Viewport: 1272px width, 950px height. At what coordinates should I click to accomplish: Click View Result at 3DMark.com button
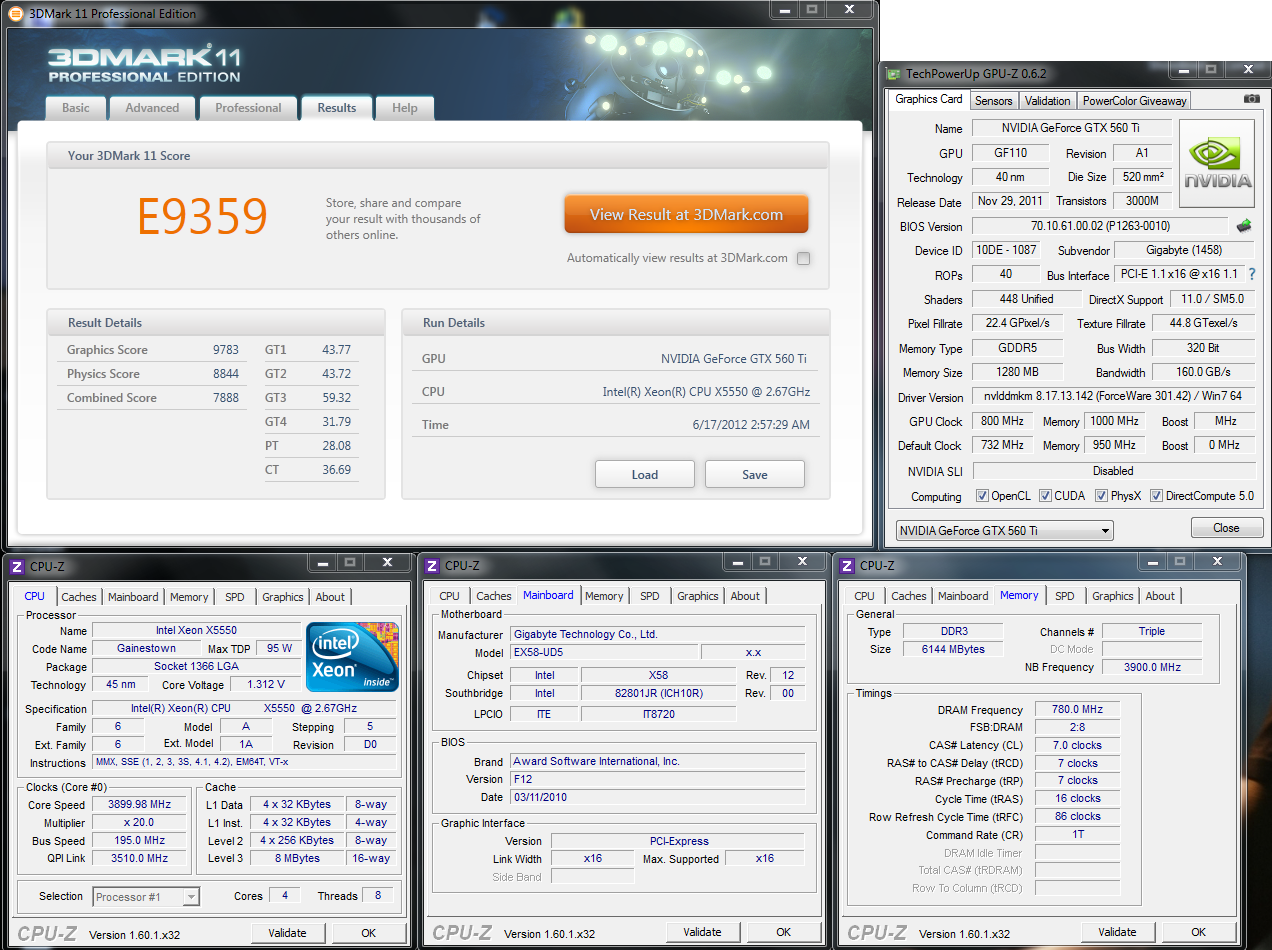[x=686, y=214]
